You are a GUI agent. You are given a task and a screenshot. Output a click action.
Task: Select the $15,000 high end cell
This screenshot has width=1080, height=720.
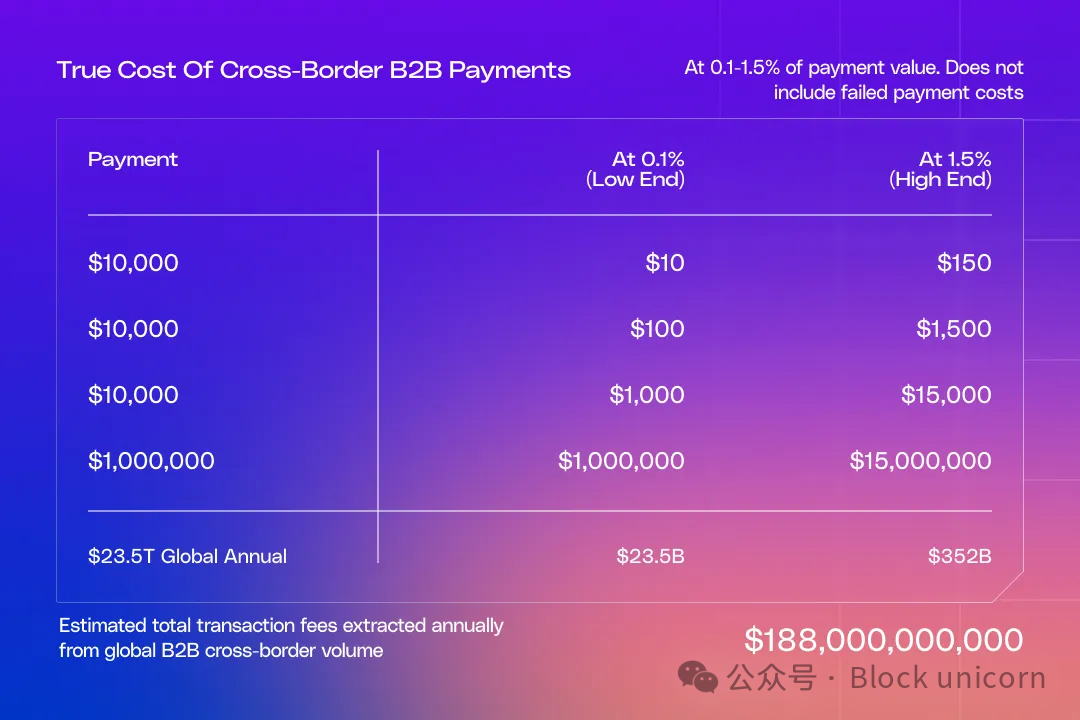tap(946, 395)
